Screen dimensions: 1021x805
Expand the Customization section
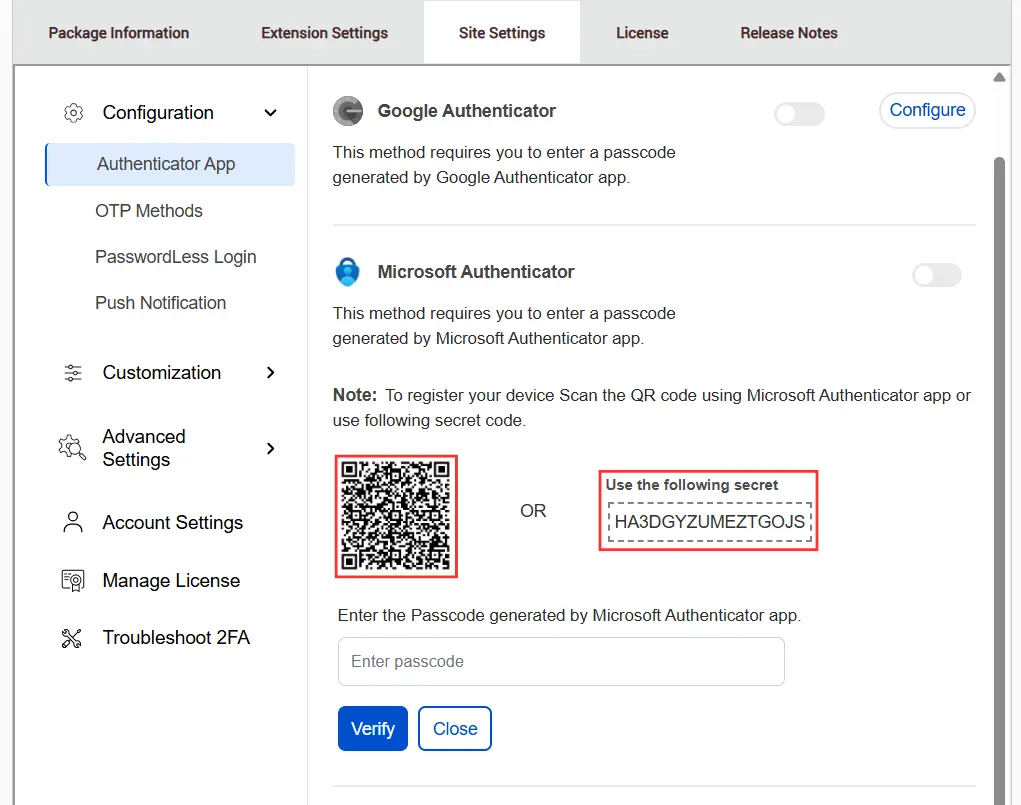269,372
